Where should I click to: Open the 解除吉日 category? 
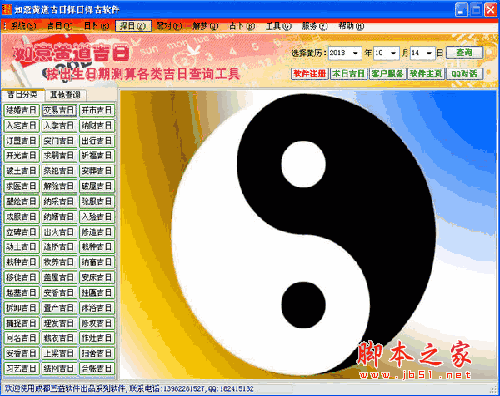tap(59, 186)
